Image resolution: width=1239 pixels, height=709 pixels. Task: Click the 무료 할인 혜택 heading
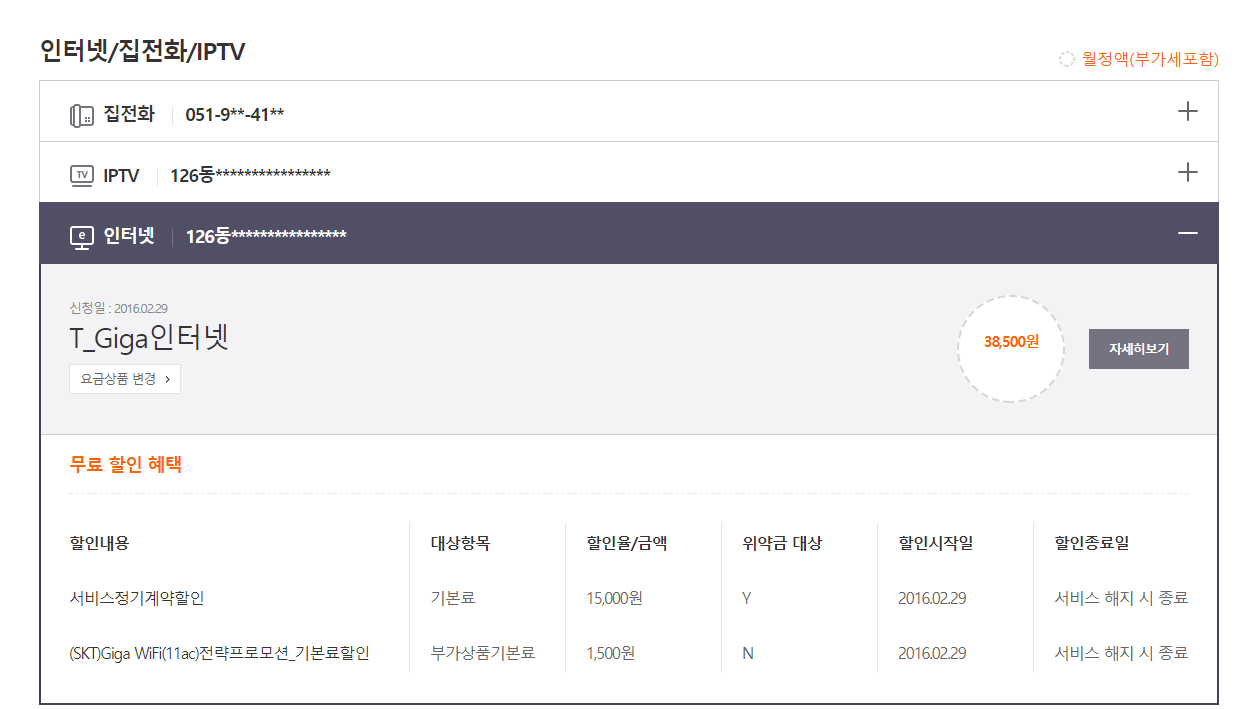pyautogui.click(x=125, y=464)
